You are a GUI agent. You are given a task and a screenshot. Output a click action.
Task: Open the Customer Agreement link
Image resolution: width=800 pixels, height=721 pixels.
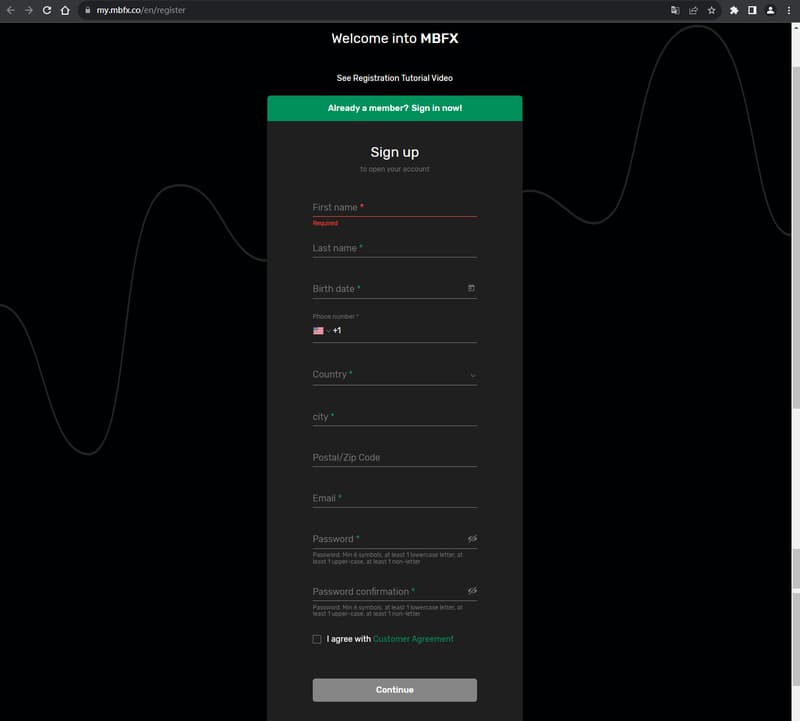pyautogui.click(x=413, y=639)
